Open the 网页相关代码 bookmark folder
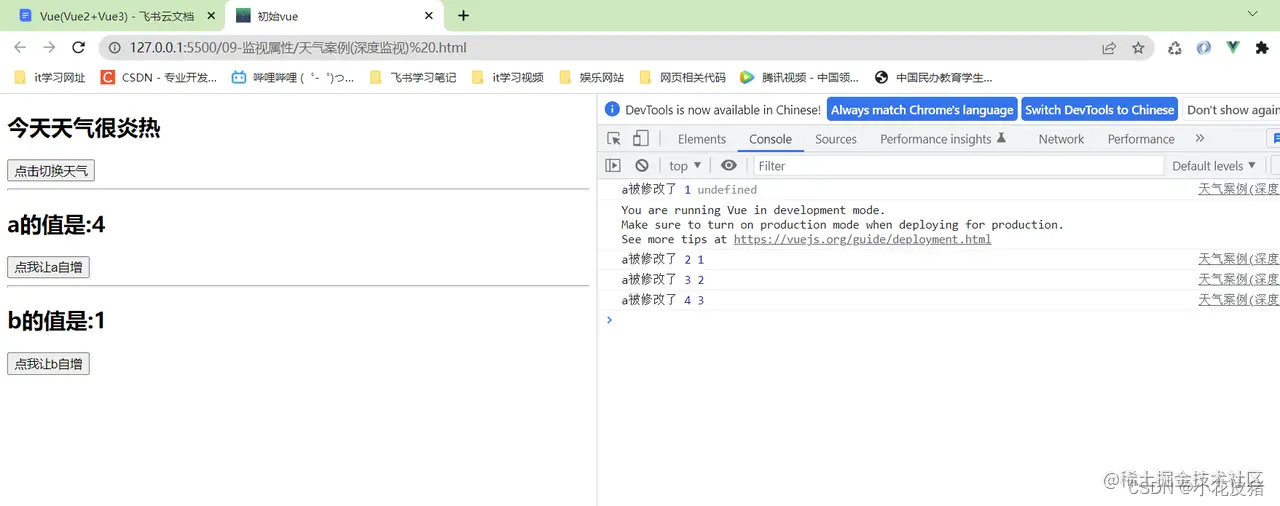This screenshot has width=1280, height=506. 682,77
